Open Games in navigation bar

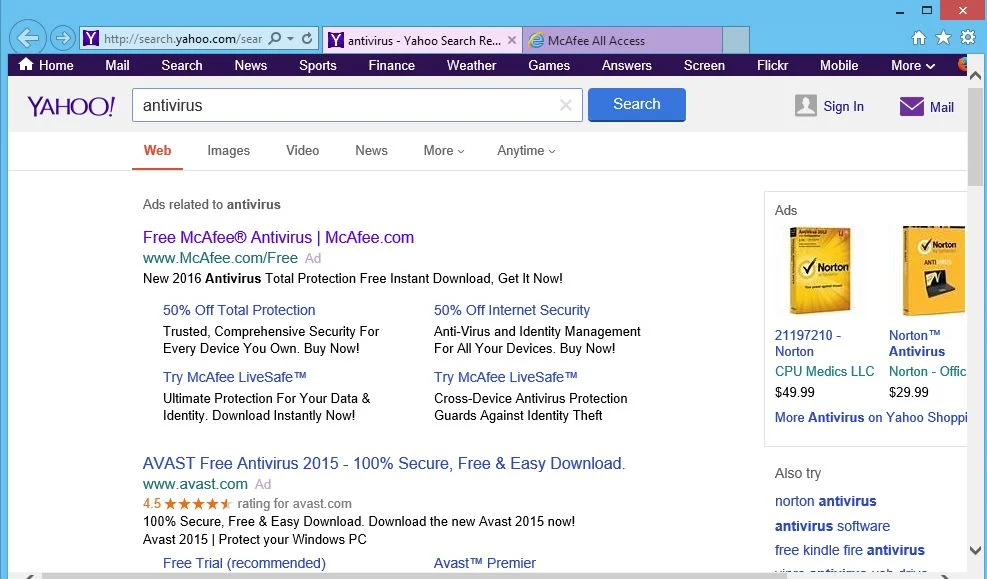tap(549, 65)
